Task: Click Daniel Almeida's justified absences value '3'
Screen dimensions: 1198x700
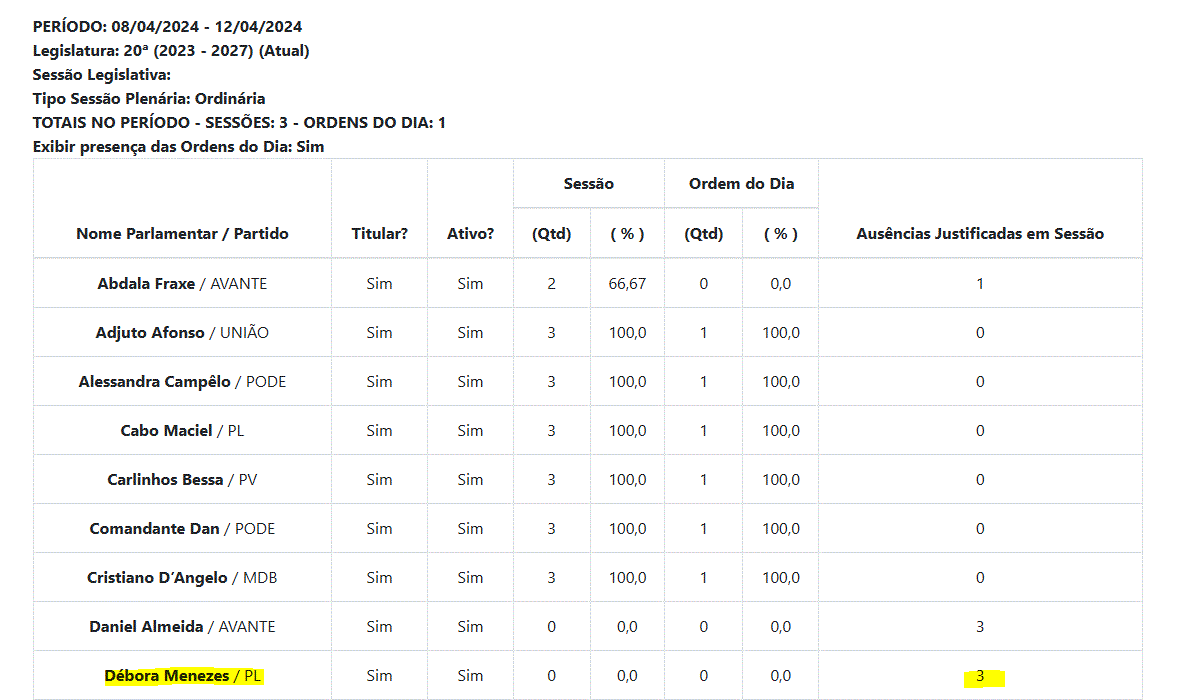Action: tap(980, 627)
